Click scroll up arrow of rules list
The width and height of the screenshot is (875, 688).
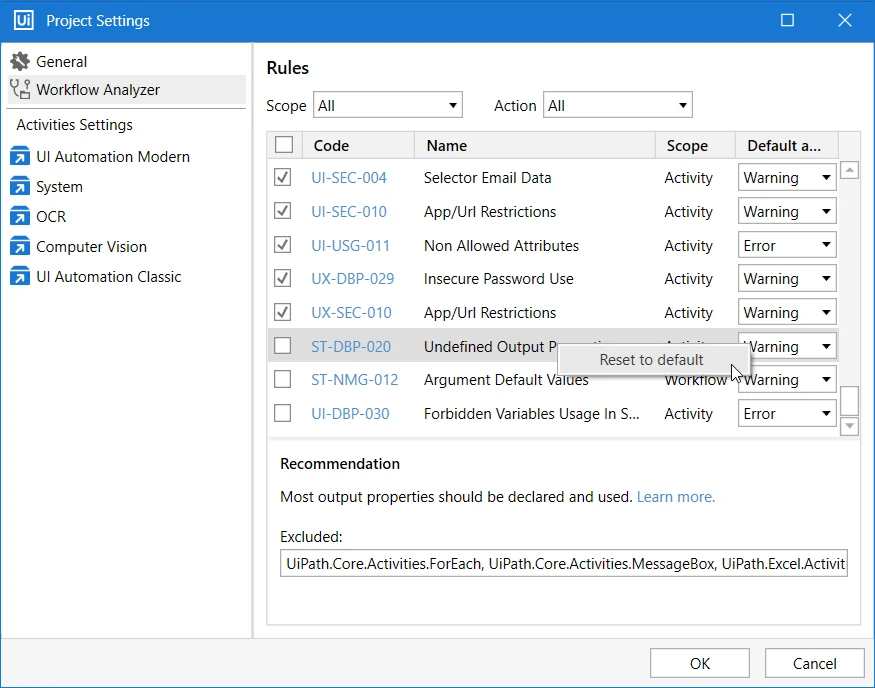[849, 170]
